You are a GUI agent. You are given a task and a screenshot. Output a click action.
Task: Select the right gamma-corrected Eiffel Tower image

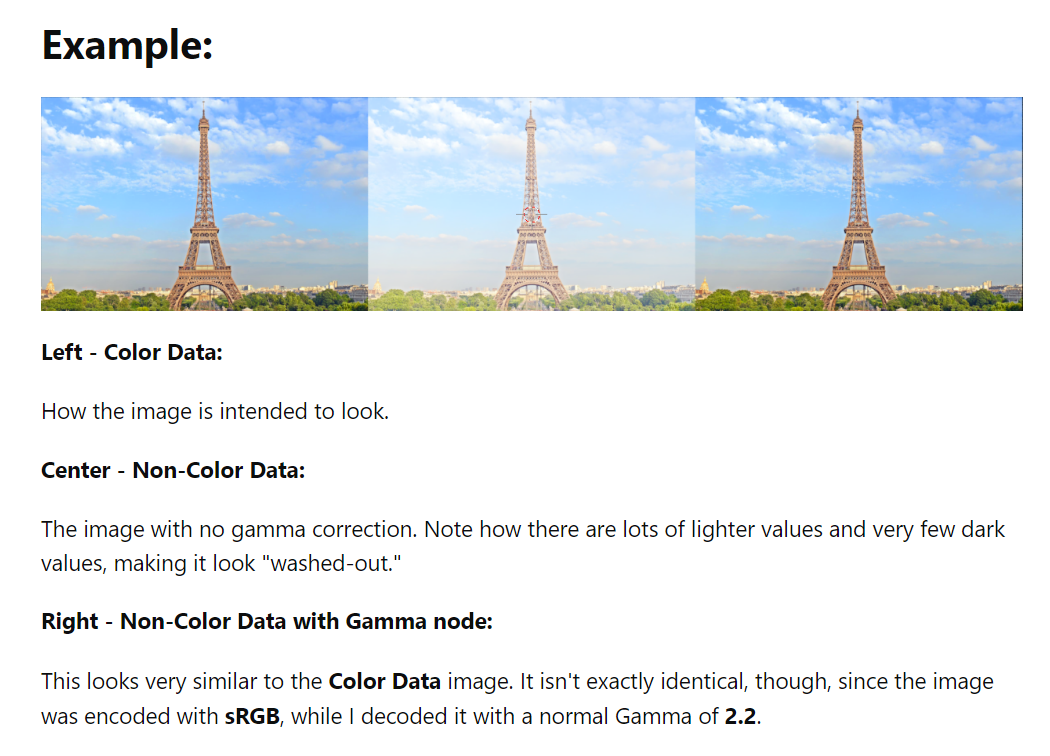[x=859, y=204]
